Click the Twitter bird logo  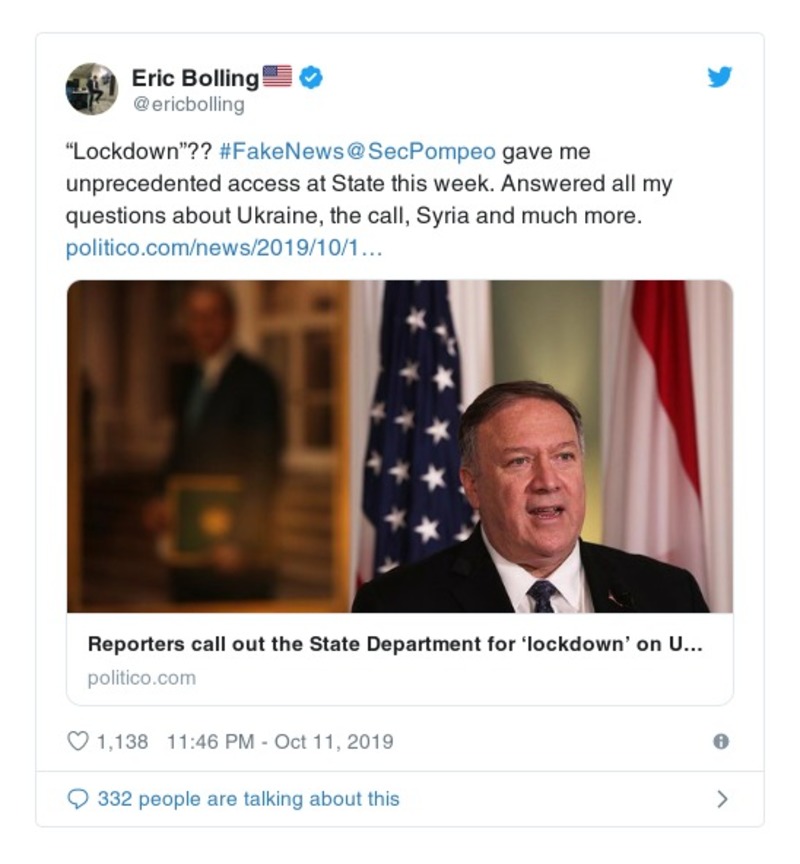coord(720,78)
